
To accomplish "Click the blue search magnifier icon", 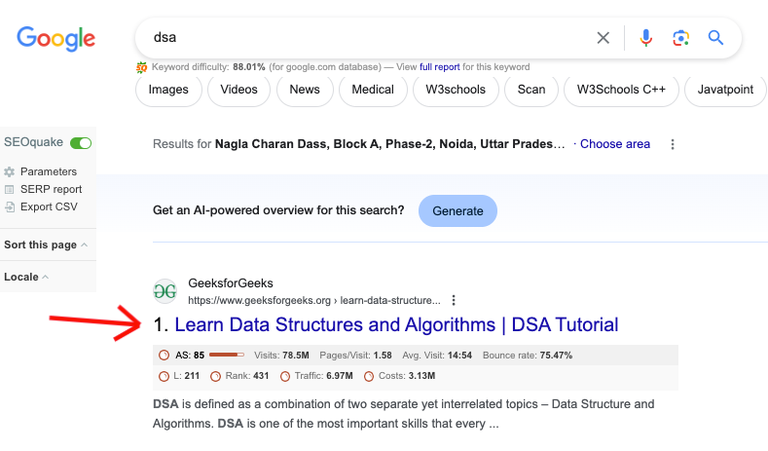I will point(716,38).
